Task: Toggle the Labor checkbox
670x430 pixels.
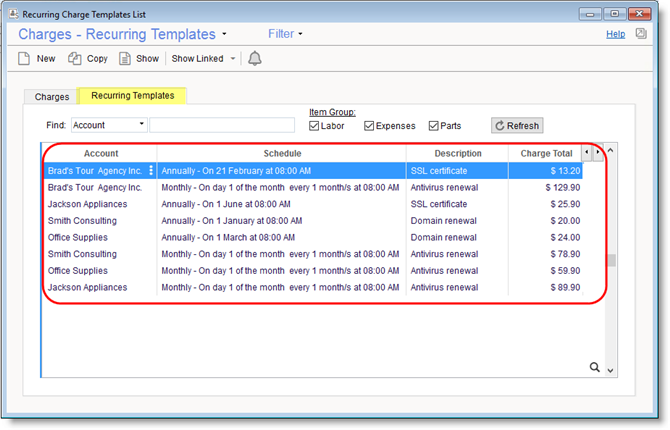Action: [314, 126]
